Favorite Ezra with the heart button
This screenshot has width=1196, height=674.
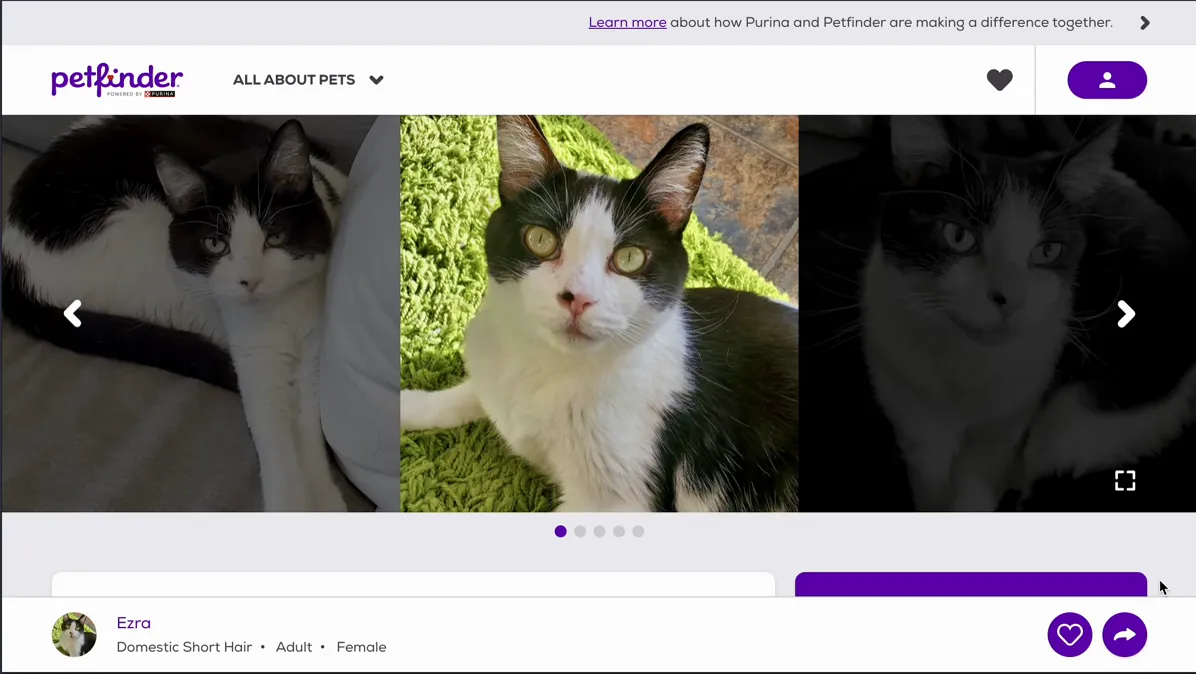[1069, 635]
